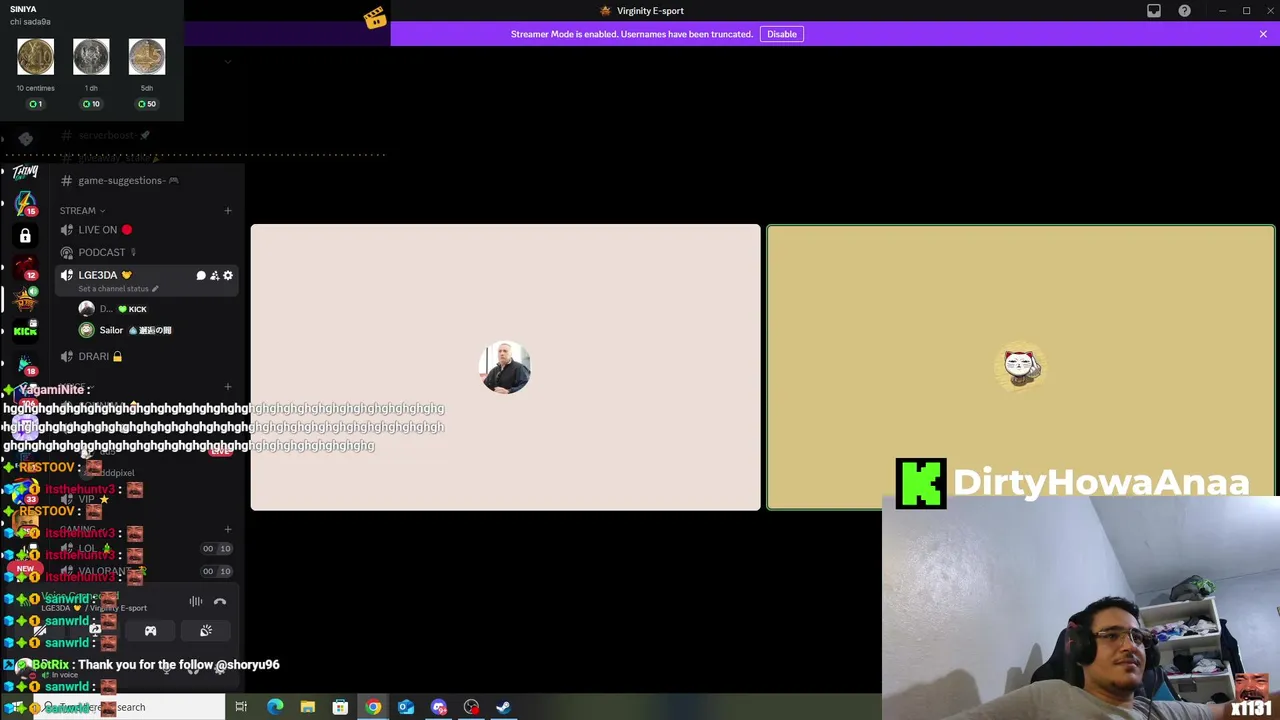Launch Microsoft Edge from taskbar
Image resolution: width=1280 pixels, height=720 pixels.
tap(275, 707)
